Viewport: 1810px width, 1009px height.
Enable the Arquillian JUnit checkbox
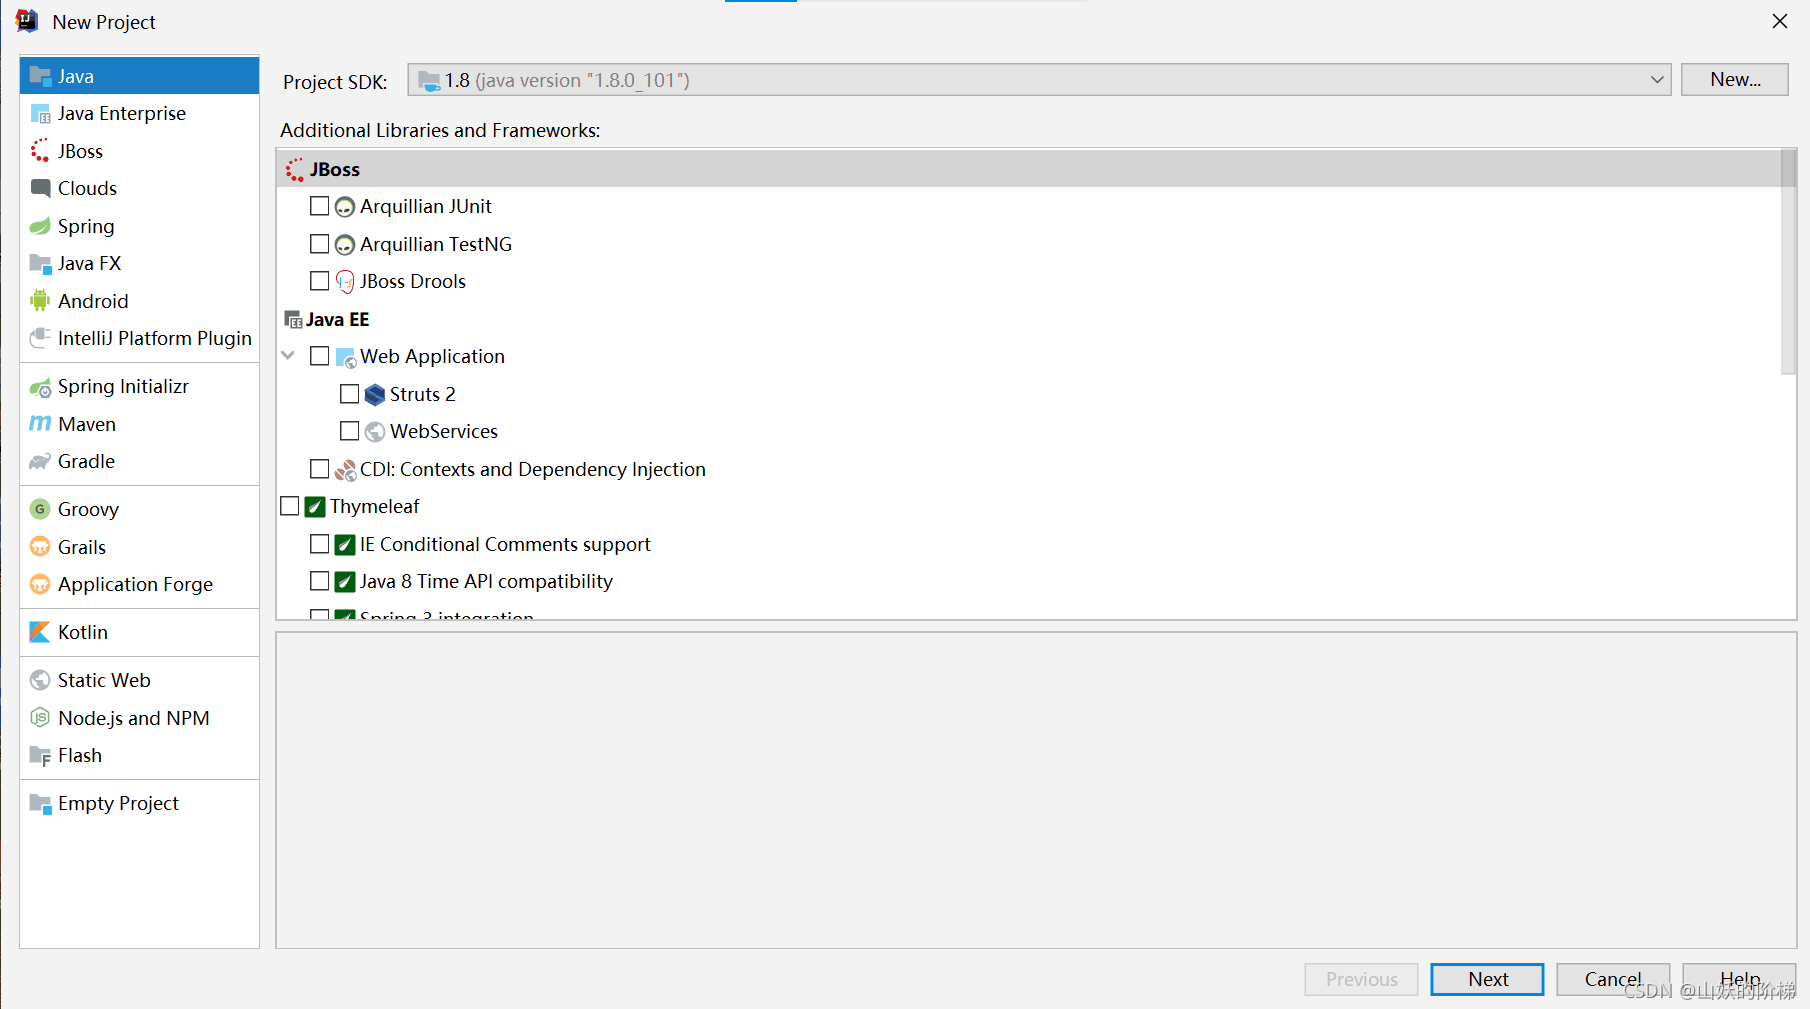point(320,206)
